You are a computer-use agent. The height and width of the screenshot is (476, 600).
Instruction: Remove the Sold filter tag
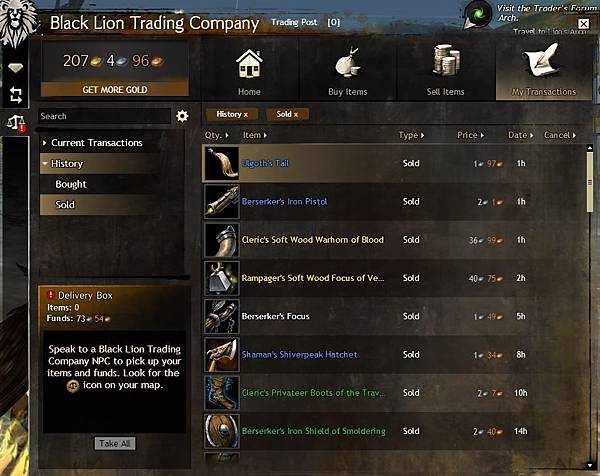coord(296,114)
